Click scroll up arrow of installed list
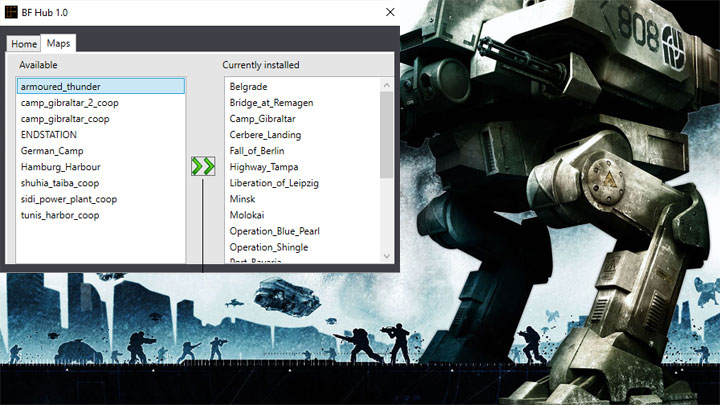 pos(387,85)
